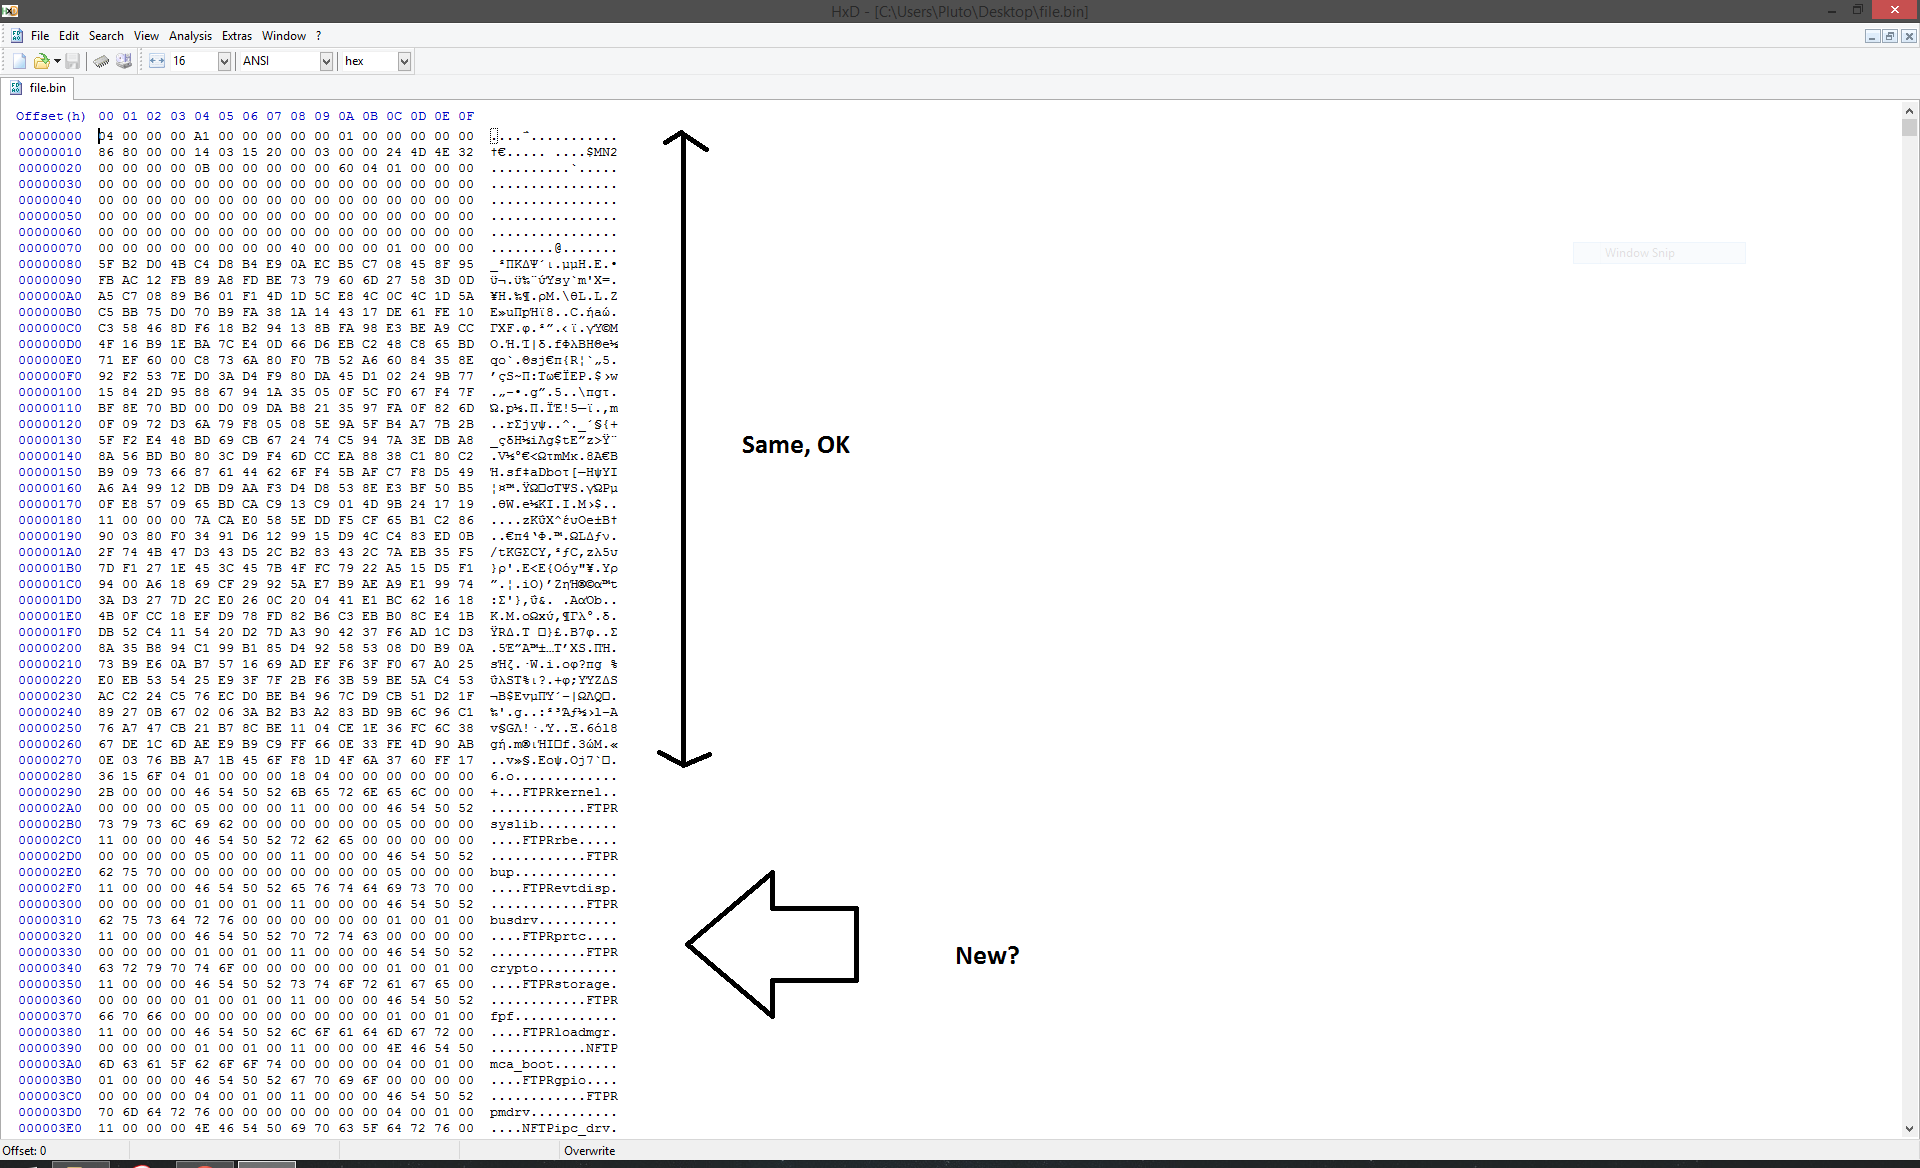Click offset row 00000290
Image resolution: width=1920 pixels, height=1168 pixels.
(50, 792)
